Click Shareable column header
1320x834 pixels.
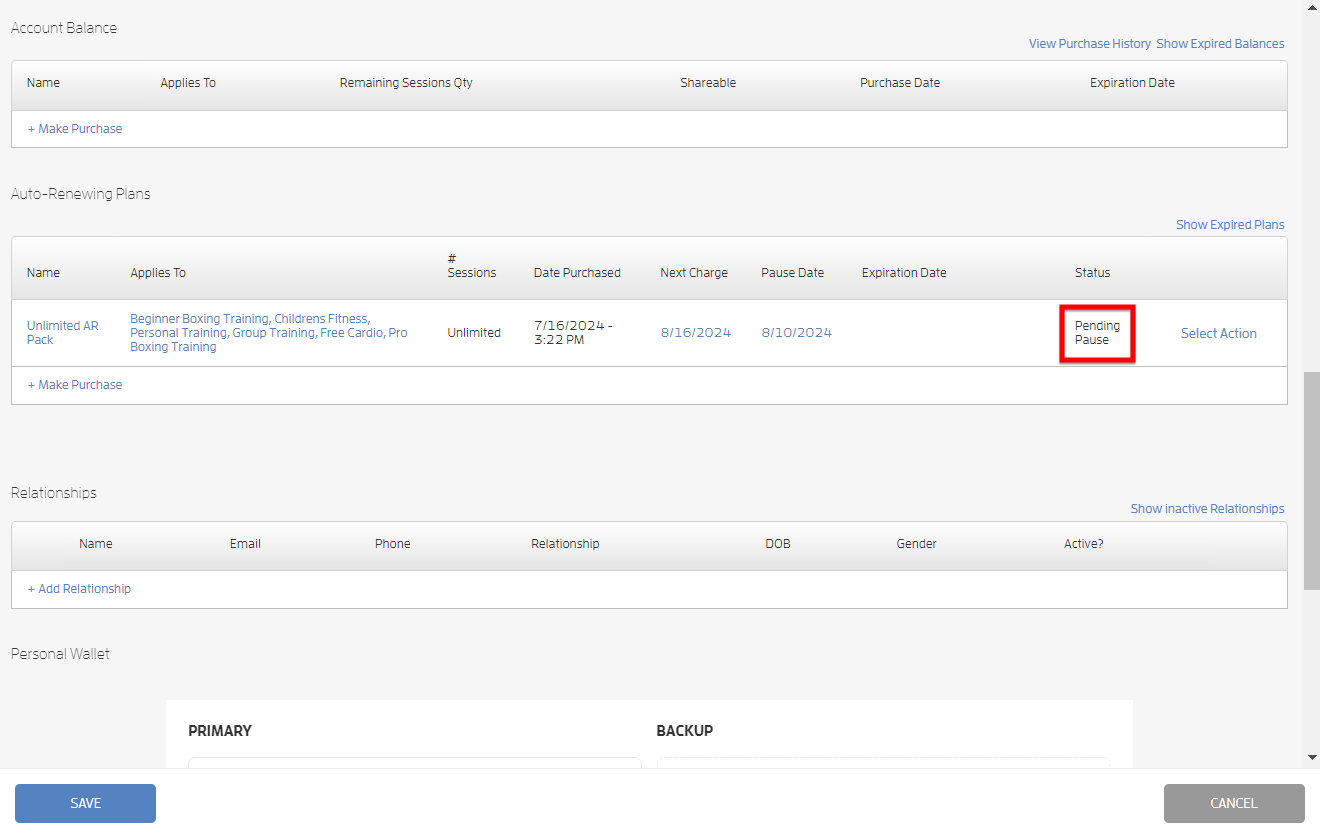click(x=708, y=83)
